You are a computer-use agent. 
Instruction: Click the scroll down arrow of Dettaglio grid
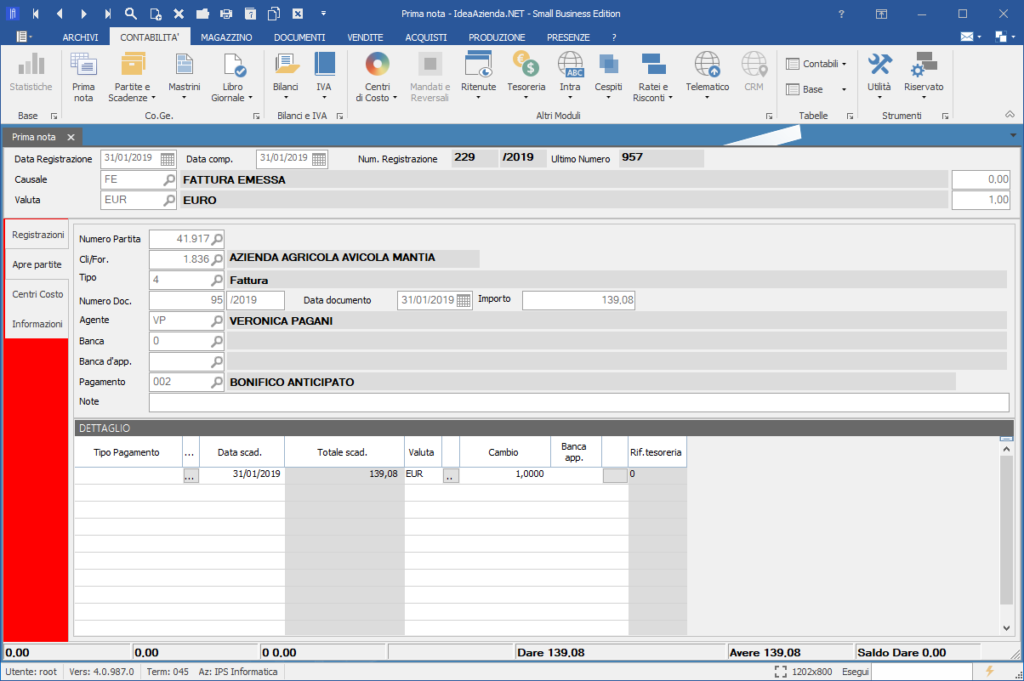coord(1006,627)
